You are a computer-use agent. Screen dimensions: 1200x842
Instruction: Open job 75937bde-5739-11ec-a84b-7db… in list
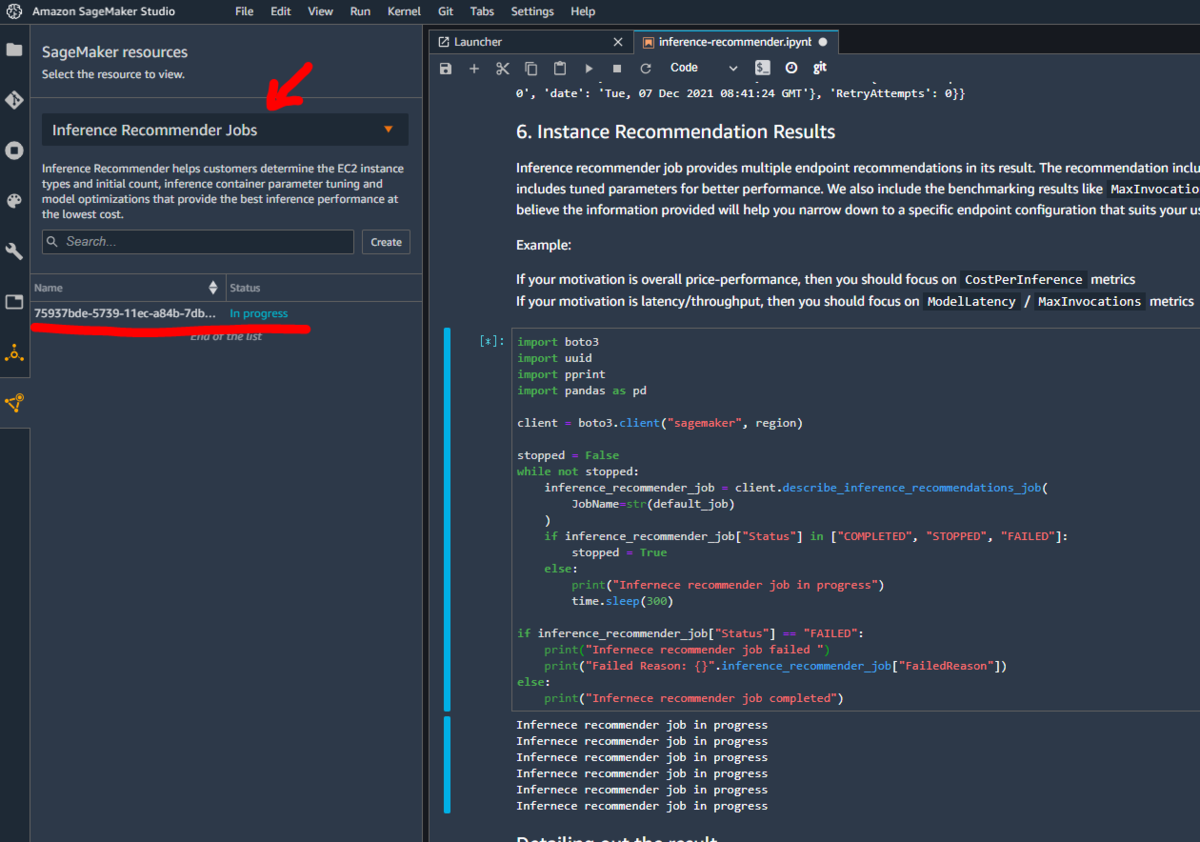pos(125,313)
